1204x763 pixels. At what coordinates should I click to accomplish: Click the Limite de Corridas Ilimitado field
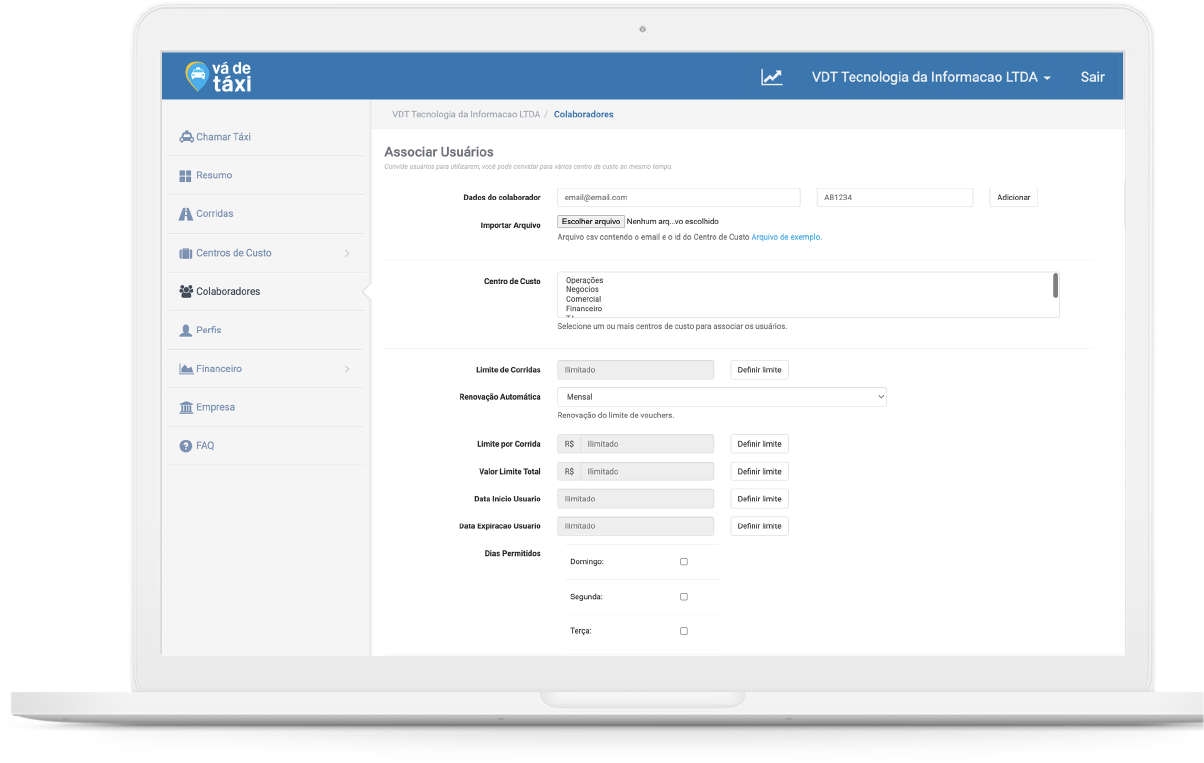coord(636,370)
